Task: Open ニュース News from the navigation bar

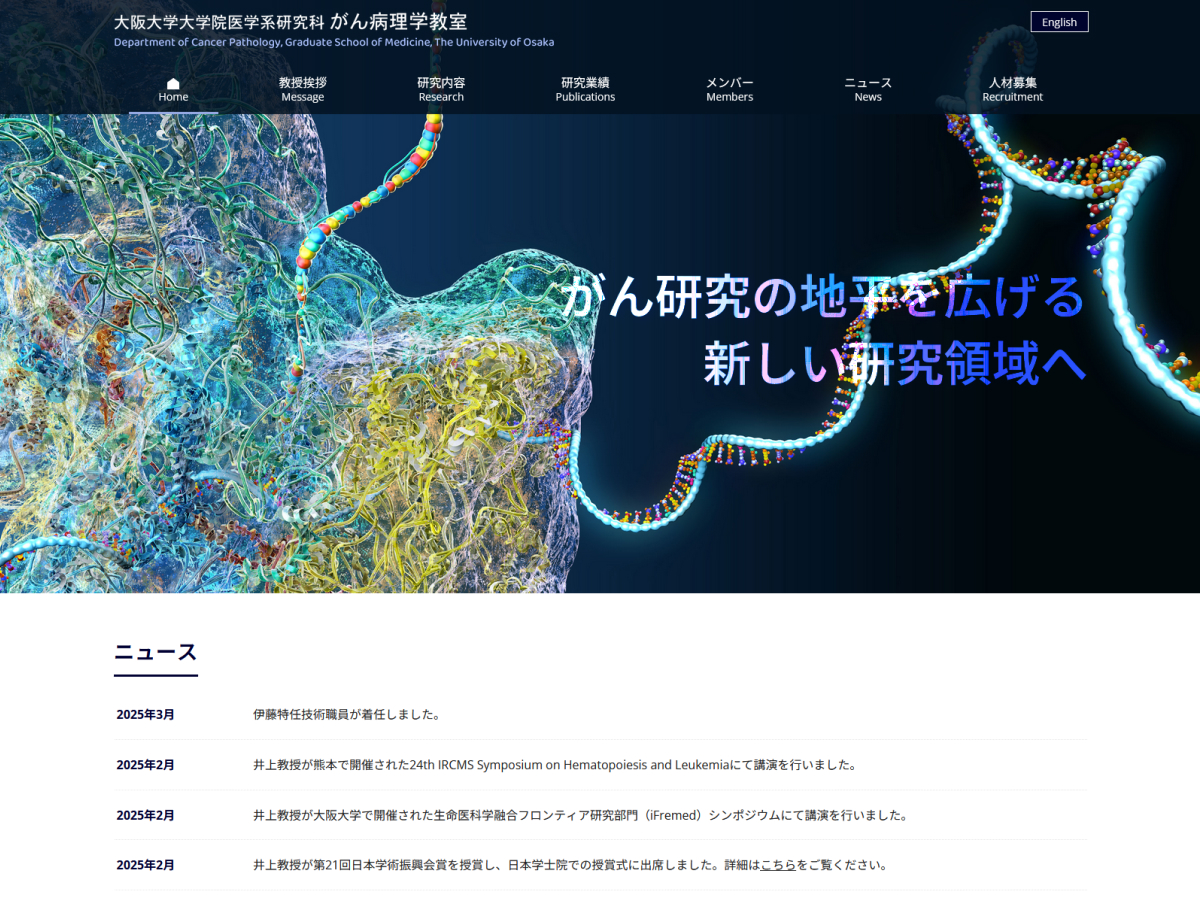Action: (867, 90)
